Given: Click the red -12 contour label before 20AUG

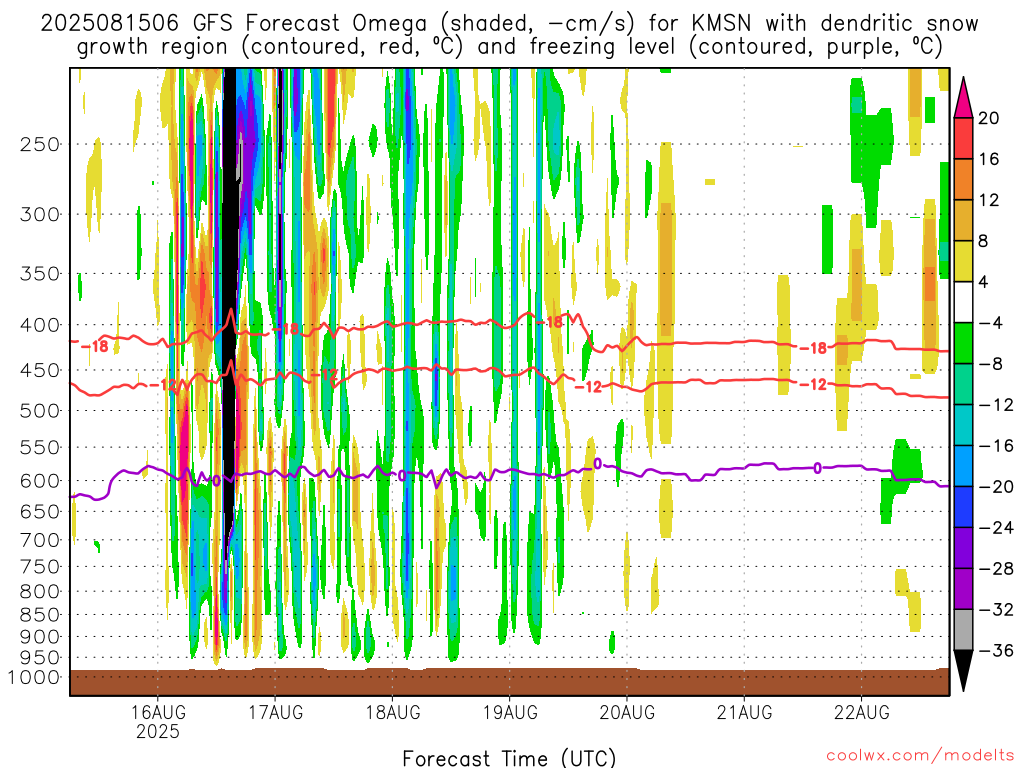Looking at the screenshot, I should (x=588, y=387).
